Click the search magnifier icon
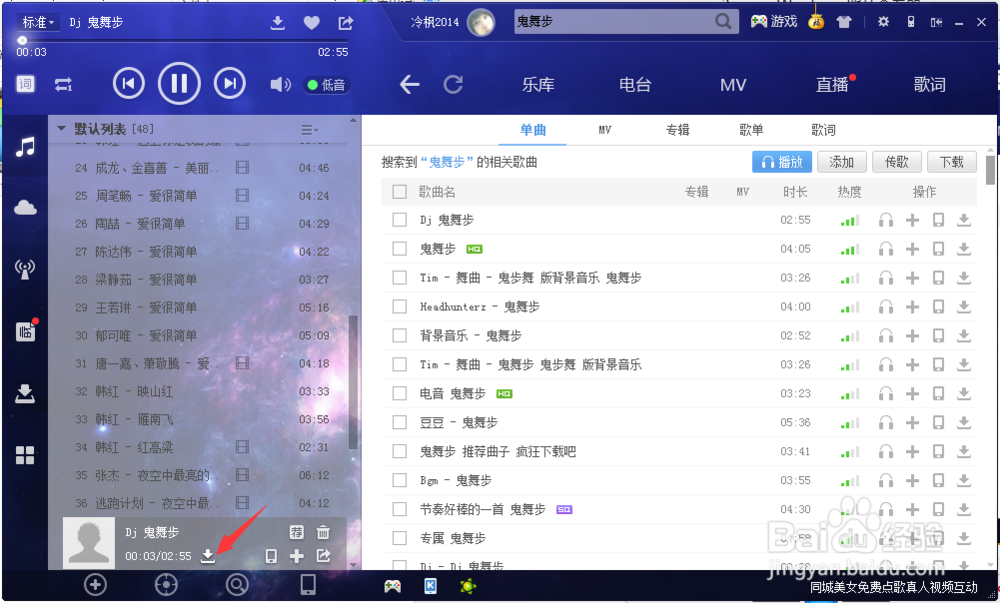This screenshot has height=603, width=1000. pos(723,22)
